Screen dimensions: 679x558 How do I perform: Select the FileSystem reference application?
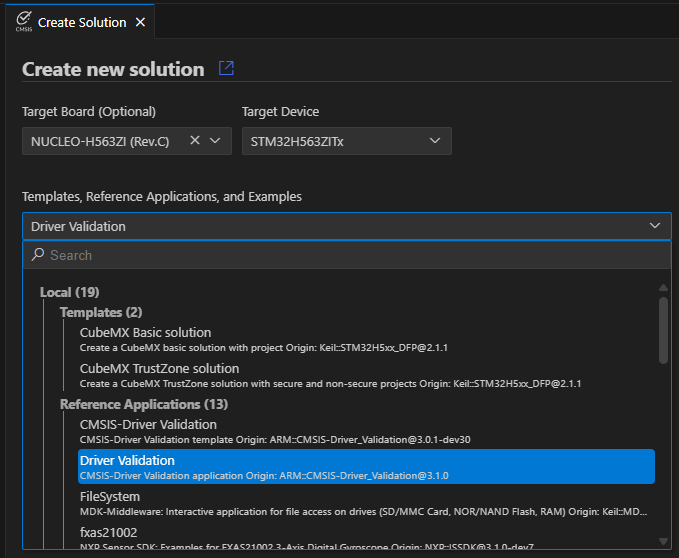(110, 496)
